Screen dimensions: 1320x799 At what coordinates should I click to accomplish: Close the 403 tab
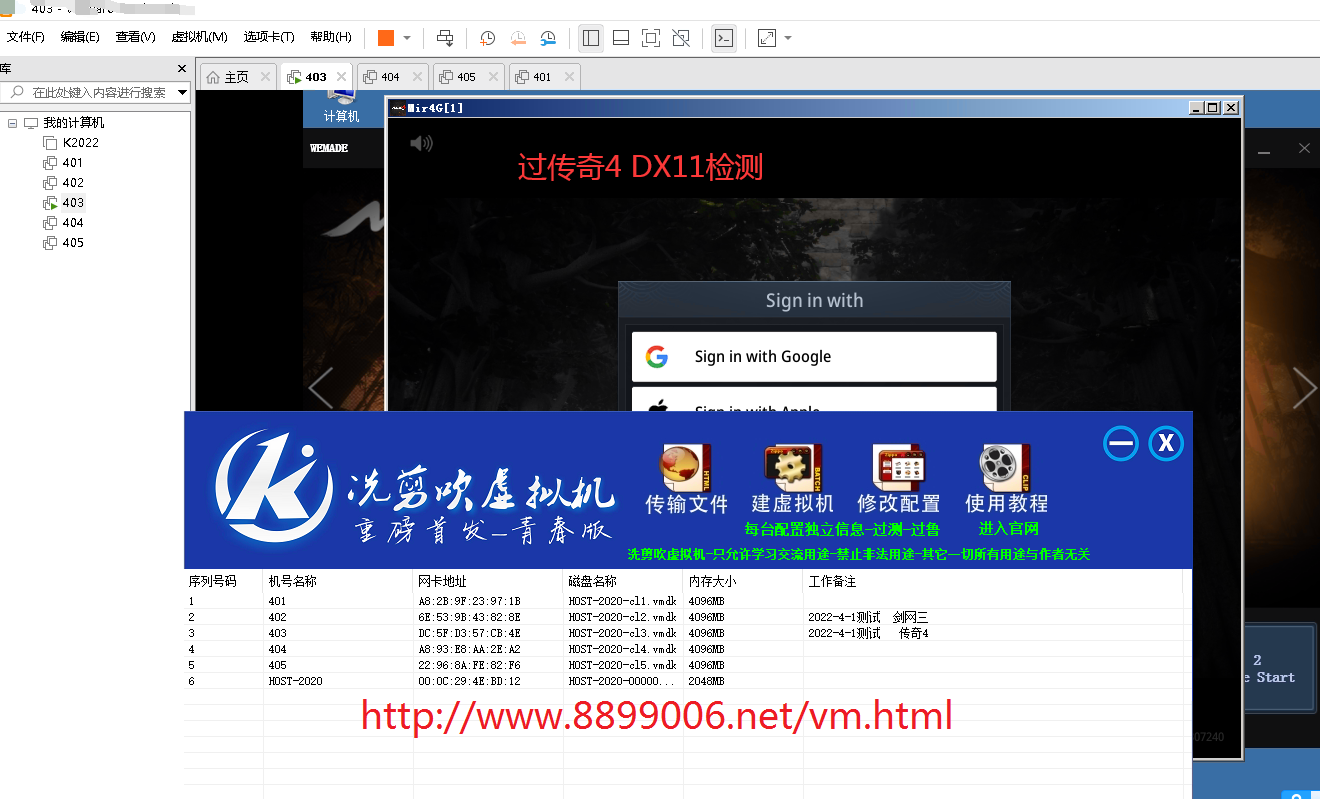click(x=341, y=76)
